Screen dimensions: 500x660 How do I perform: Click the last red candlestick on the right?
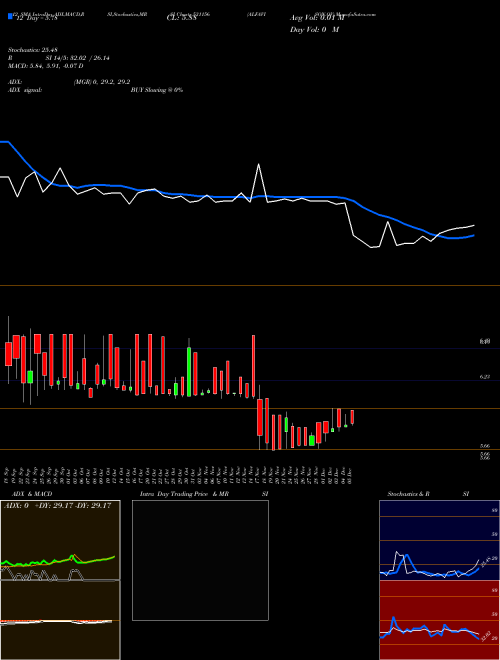coord(352,417)
